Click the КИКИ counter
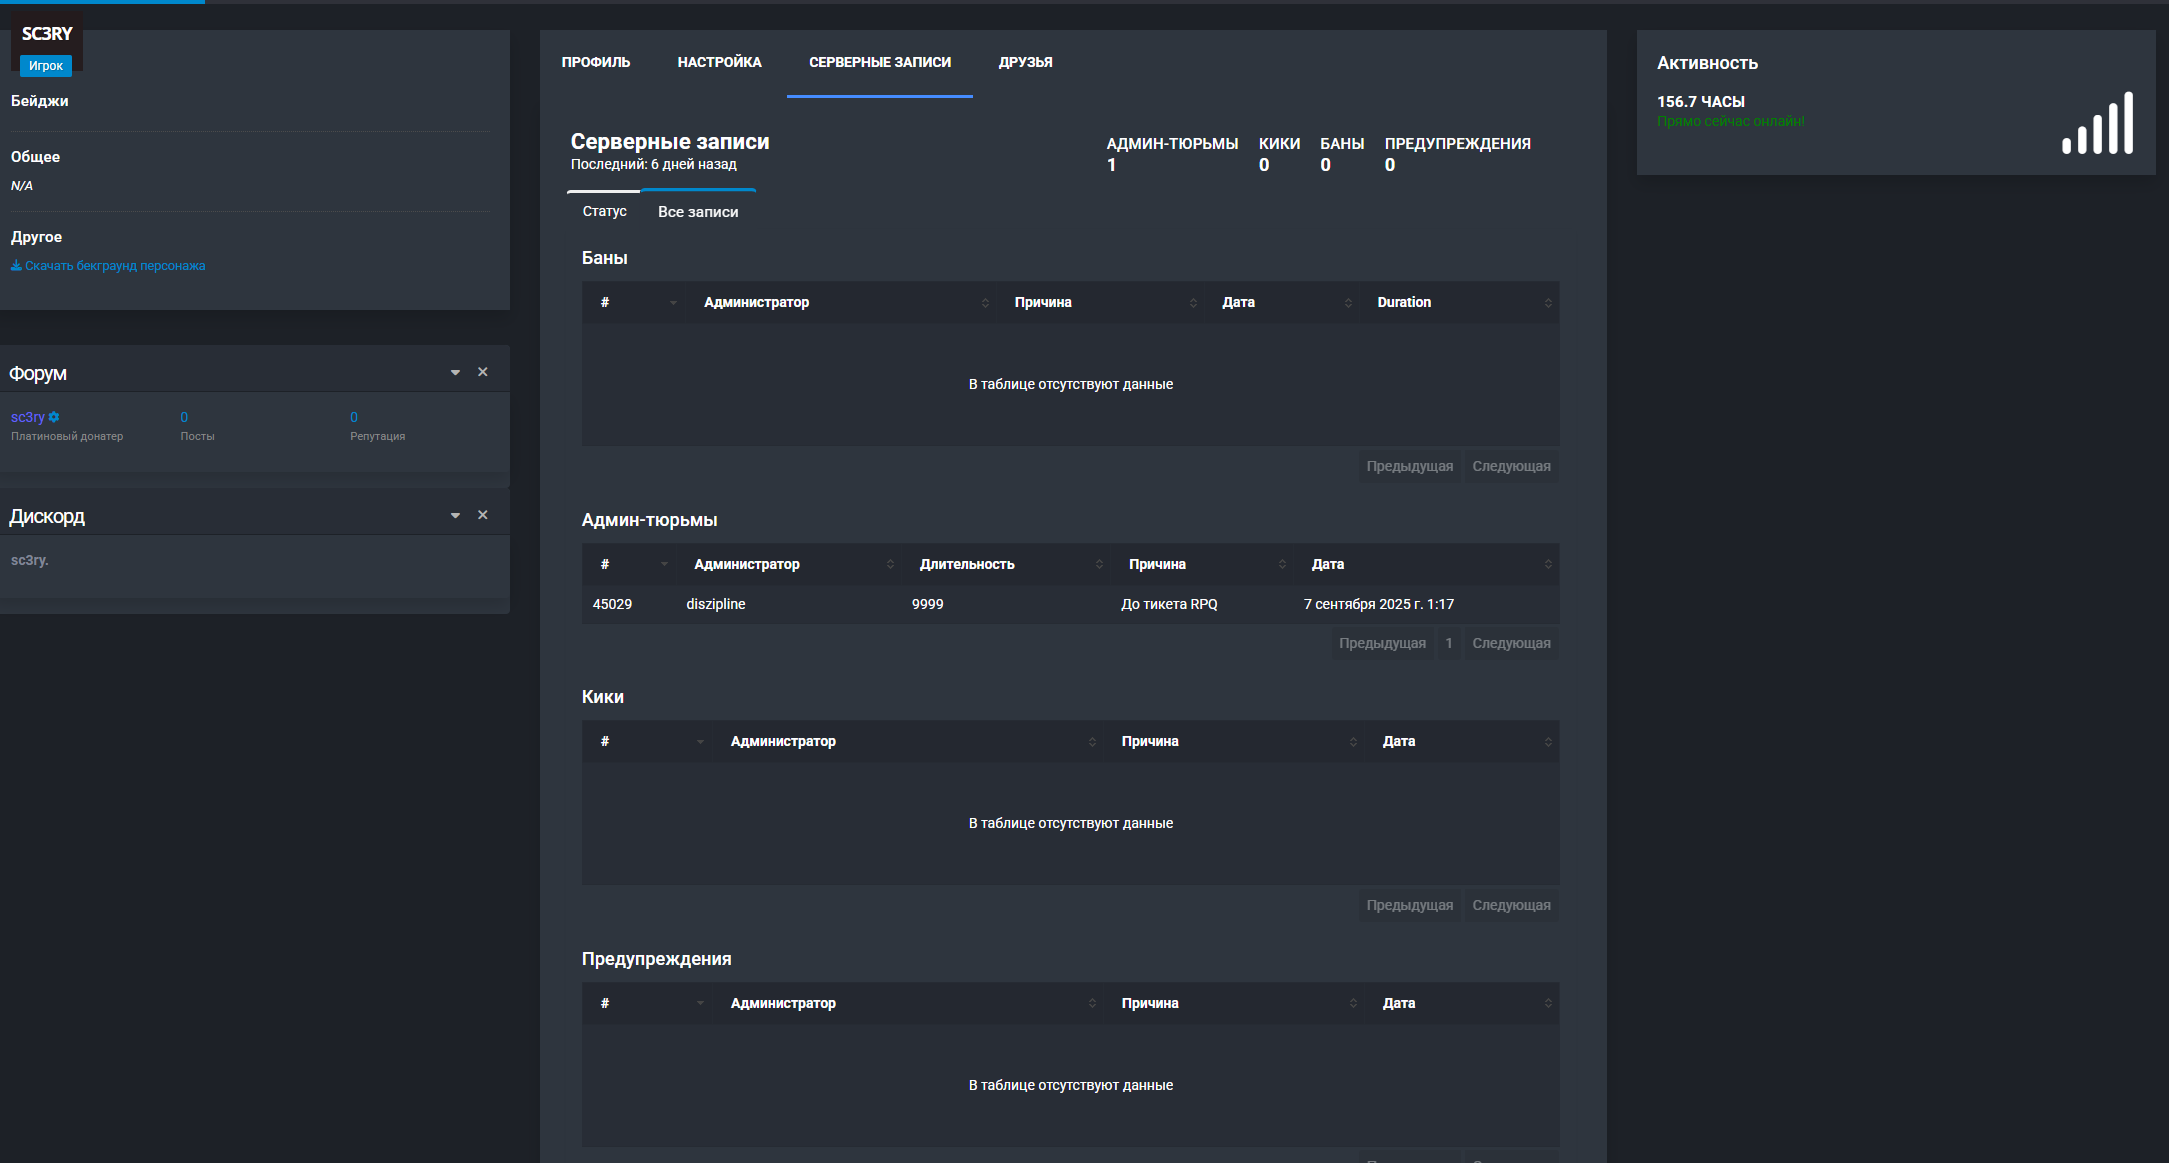Image resolution: width=2169 pixels, height=1163 pixels. pyautogui.click(x=1279, y=154)
